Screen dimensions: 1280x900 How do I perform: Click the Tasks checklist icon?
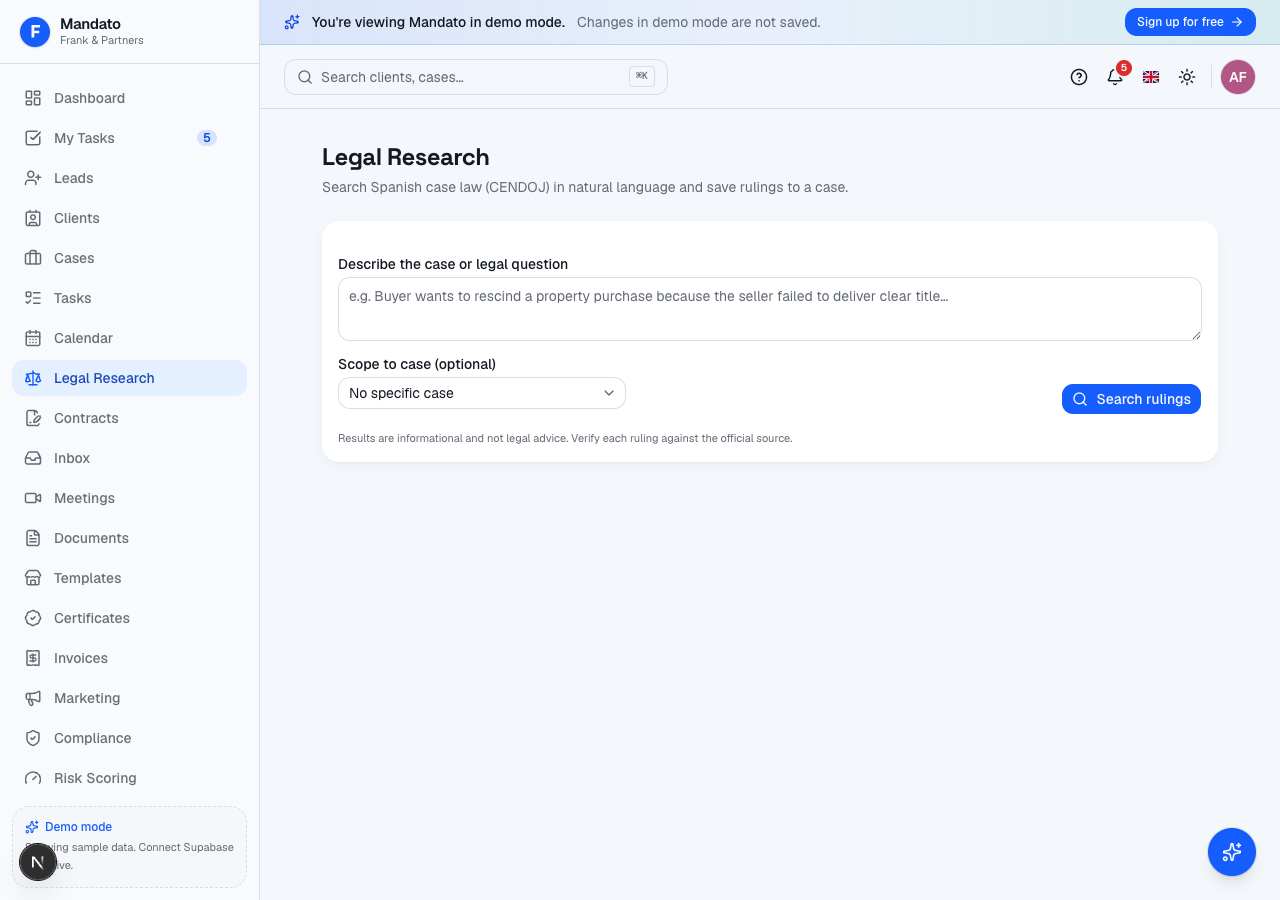(33, 298)
